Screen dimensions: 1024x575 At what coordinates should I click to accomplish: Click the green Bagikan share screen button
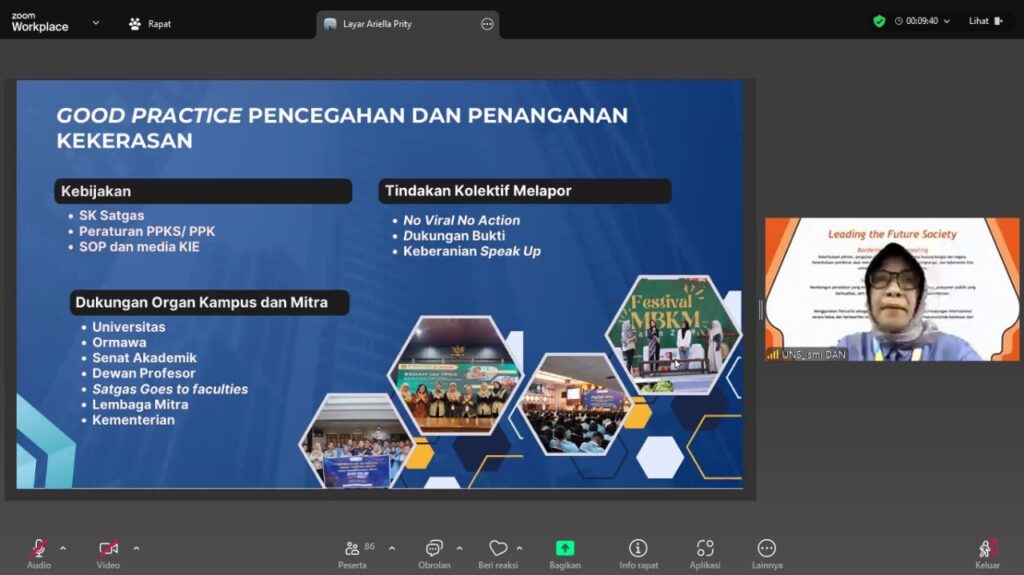pyautogui.click(x=565, y=549)
